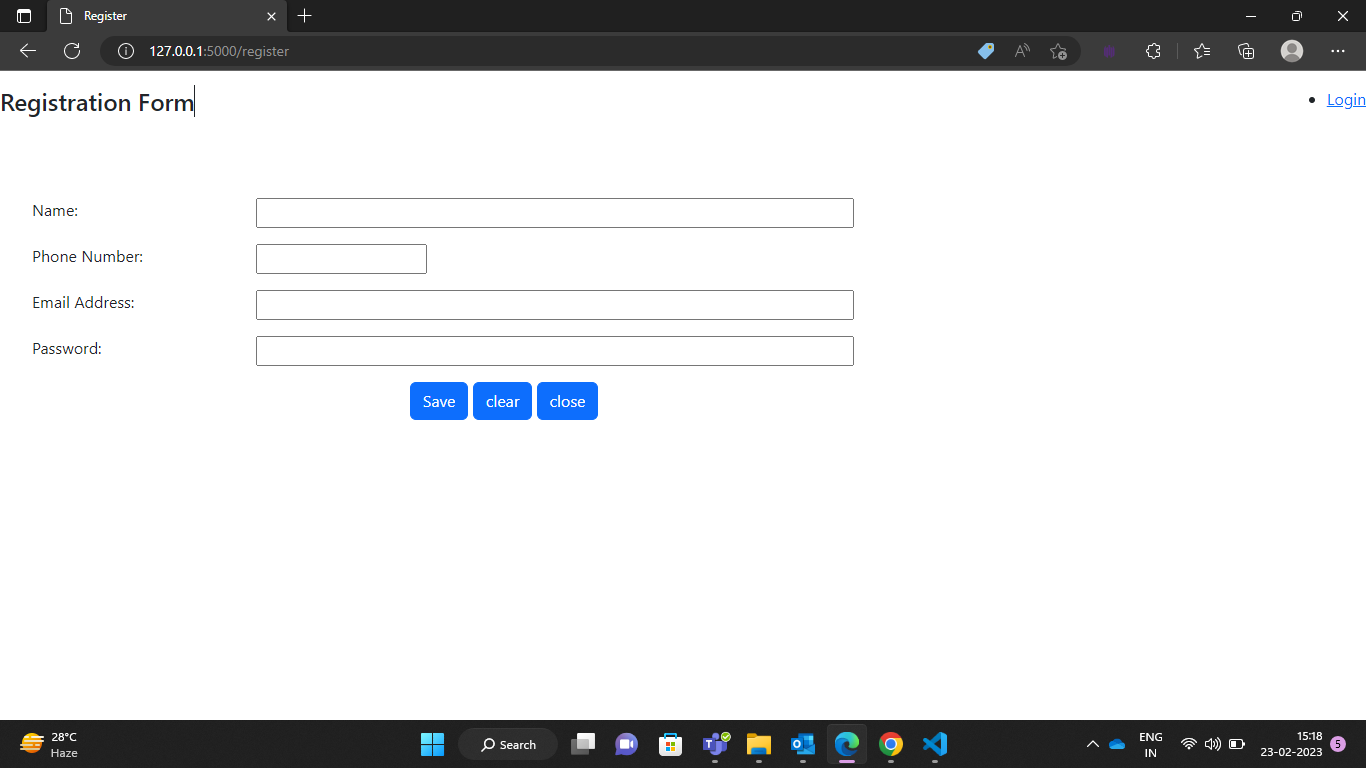The image size is (1366, 768).
Task: Open Edge shopping coupons tag
Action: 985,50
